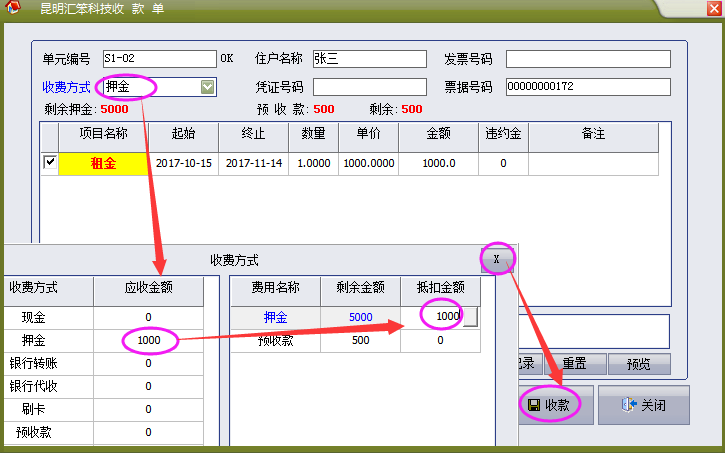Click the blue 押金 fee name cell
The width and height of the screenshot is (725, 453).
(x=276, y=318)
